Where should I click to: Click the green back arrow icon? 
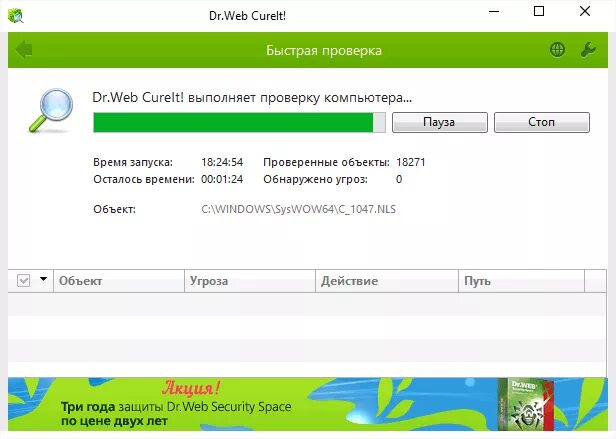tap(24, 50)
